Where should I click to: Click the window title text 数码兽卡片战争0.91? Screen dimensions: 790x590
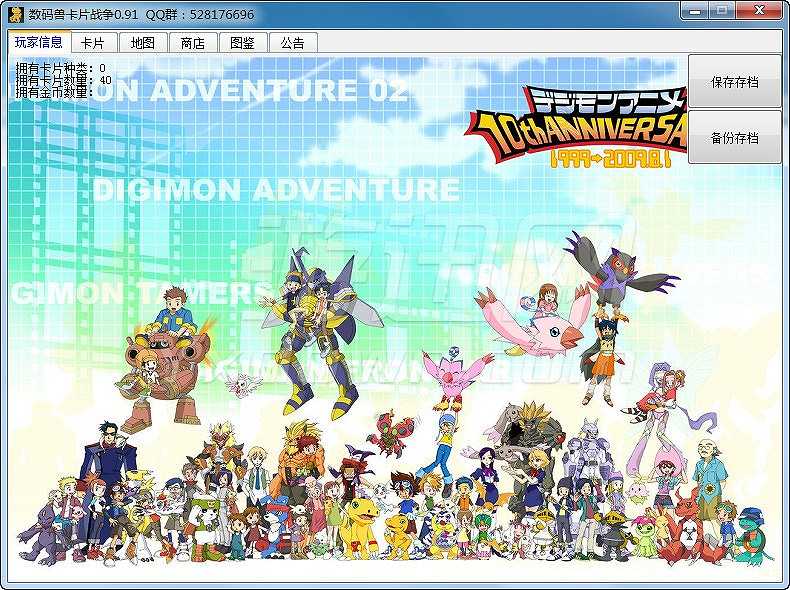point(83,15)
